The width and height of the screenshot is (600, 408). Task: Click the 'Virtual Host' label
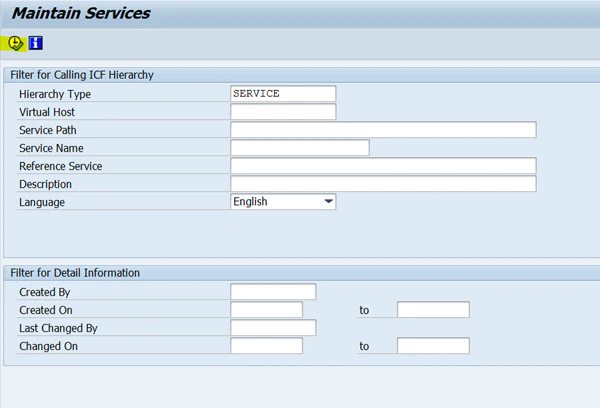click(x=47, y=112)
